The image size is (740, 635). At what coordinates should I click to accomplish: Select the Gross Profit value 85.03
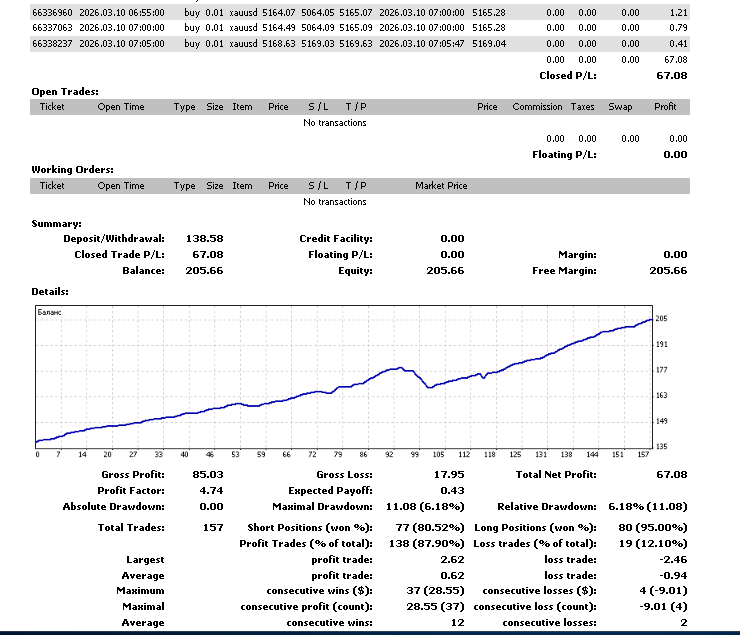coord(207,475)
